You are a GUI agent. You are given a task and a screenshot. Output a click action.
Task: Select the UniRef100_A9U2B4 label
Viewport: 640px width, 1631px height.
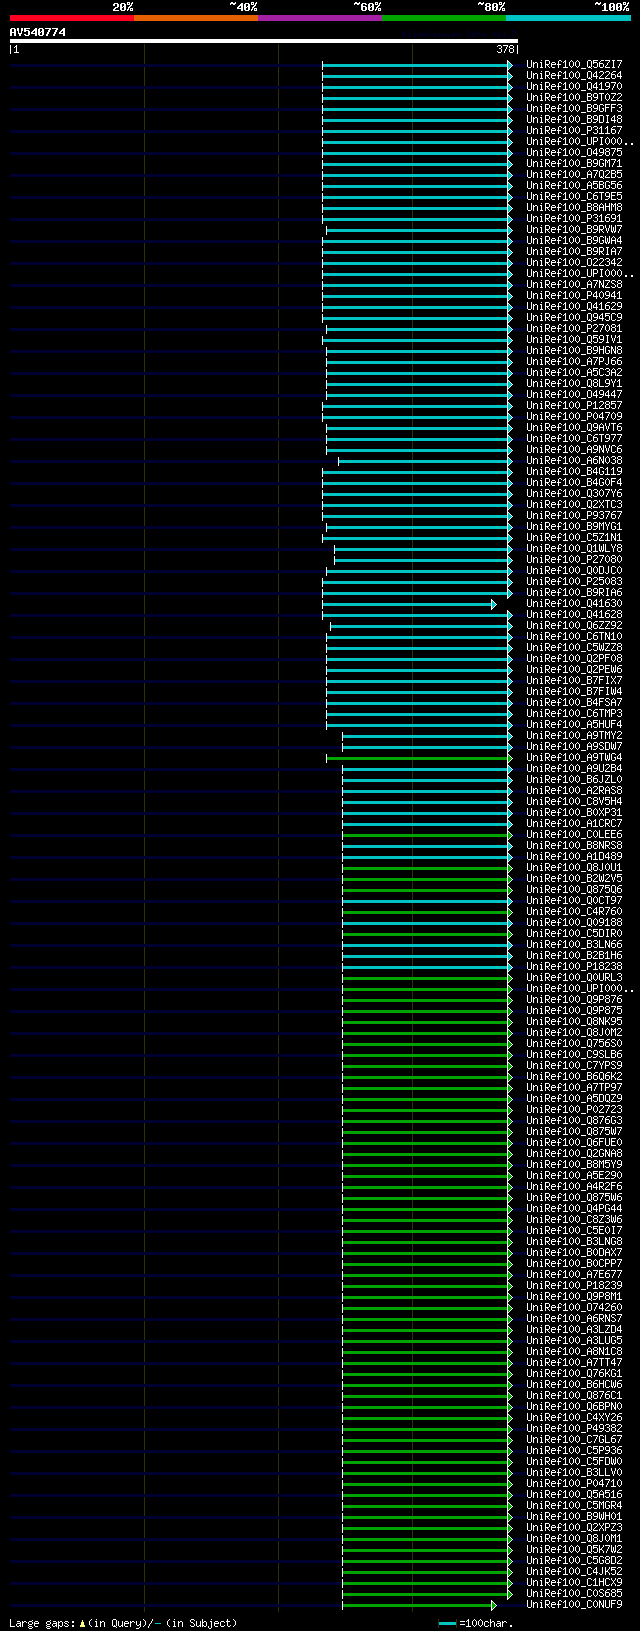click(x=574, y=768)
